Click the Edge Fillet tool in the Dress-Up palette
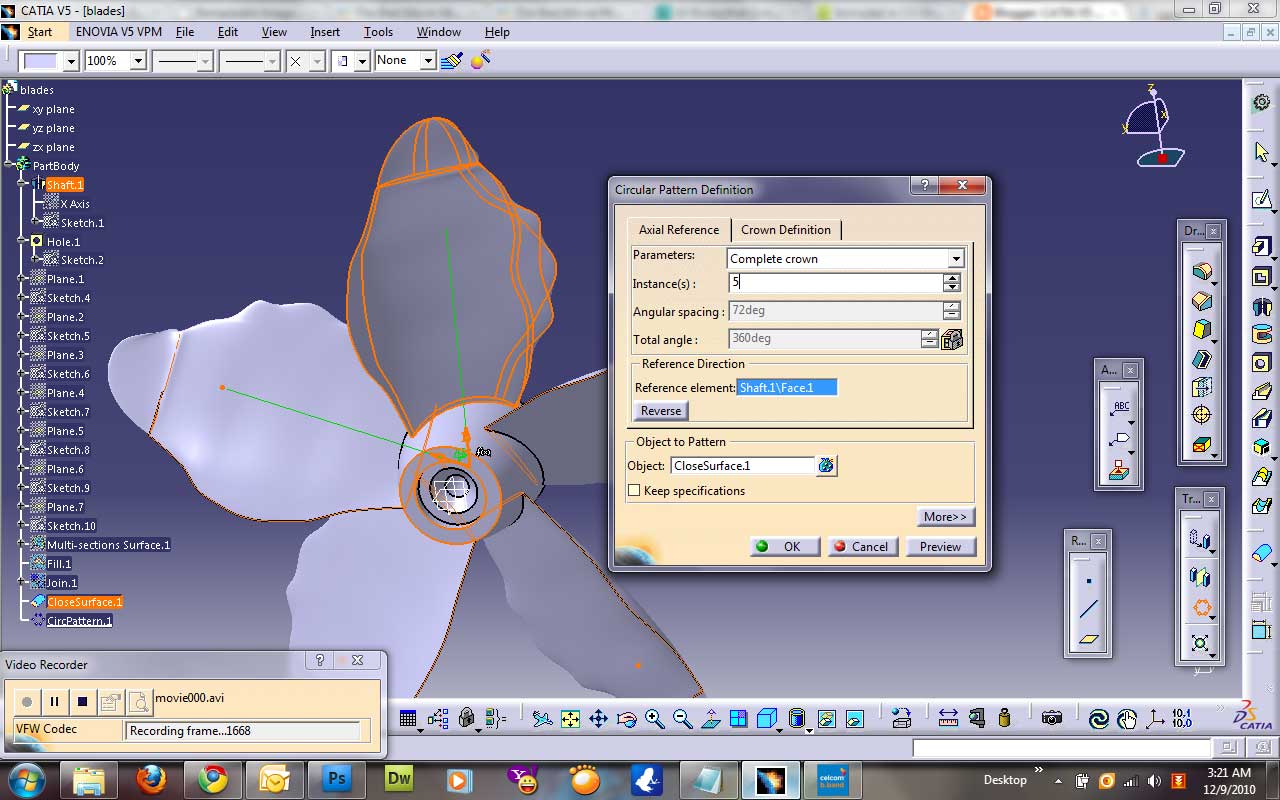The height and width of the screenshot is (800, 1280). click(x=1202, y=271)
